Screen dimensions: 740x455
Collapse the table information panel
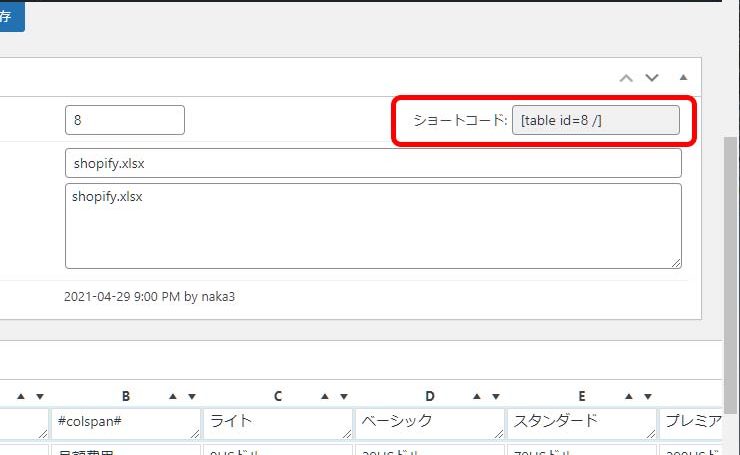click(x=684, y=77)
